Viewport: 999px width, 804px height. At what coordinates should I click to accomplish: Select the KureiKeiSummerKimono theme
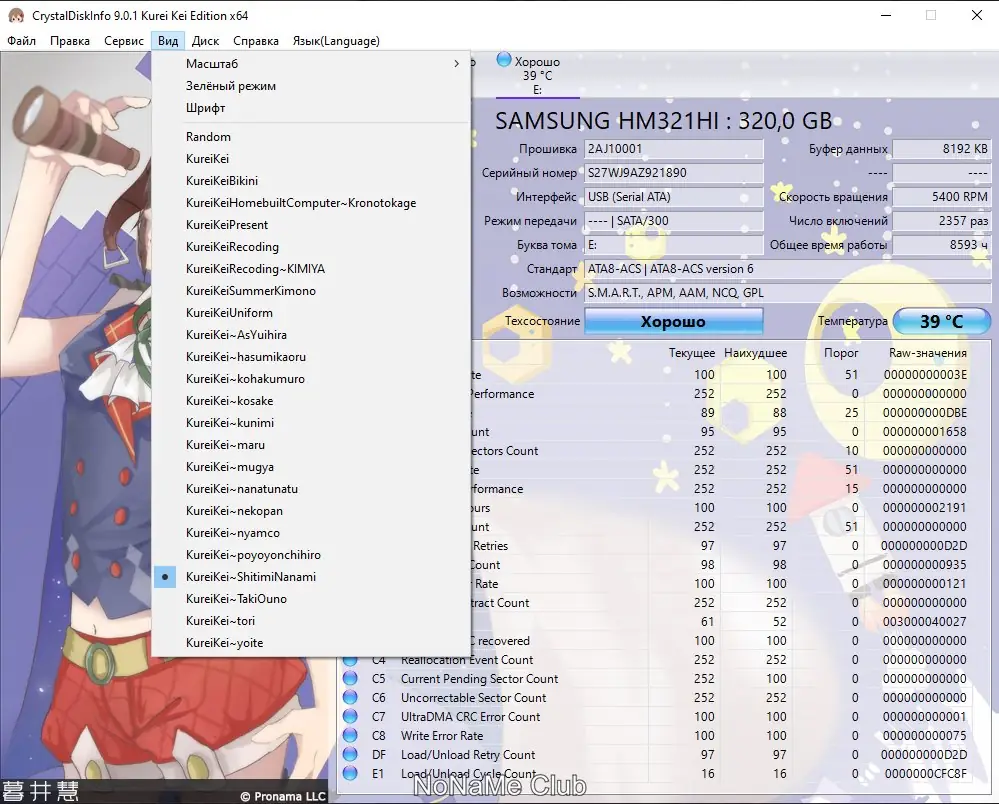click(x=311, y=291)
